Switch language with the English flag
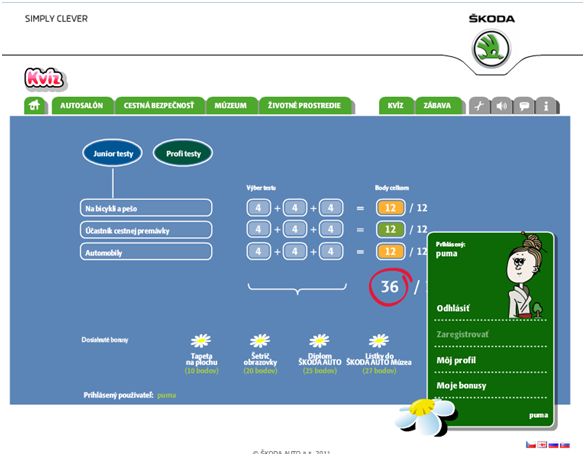This screenshot has height=456, width=585. [x=542, y=444]
